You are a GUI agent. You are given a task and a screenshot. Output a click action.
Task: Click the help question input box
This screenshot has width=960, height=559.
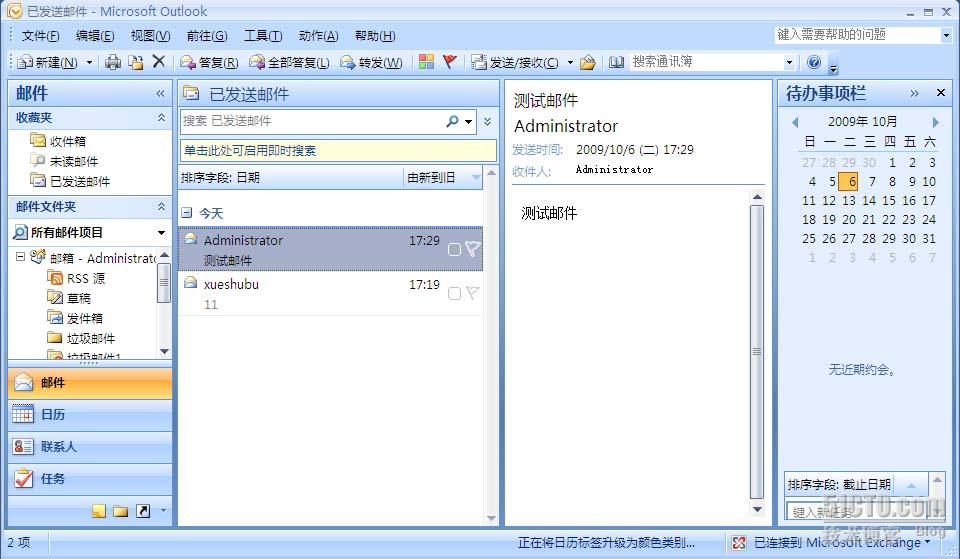857,35
